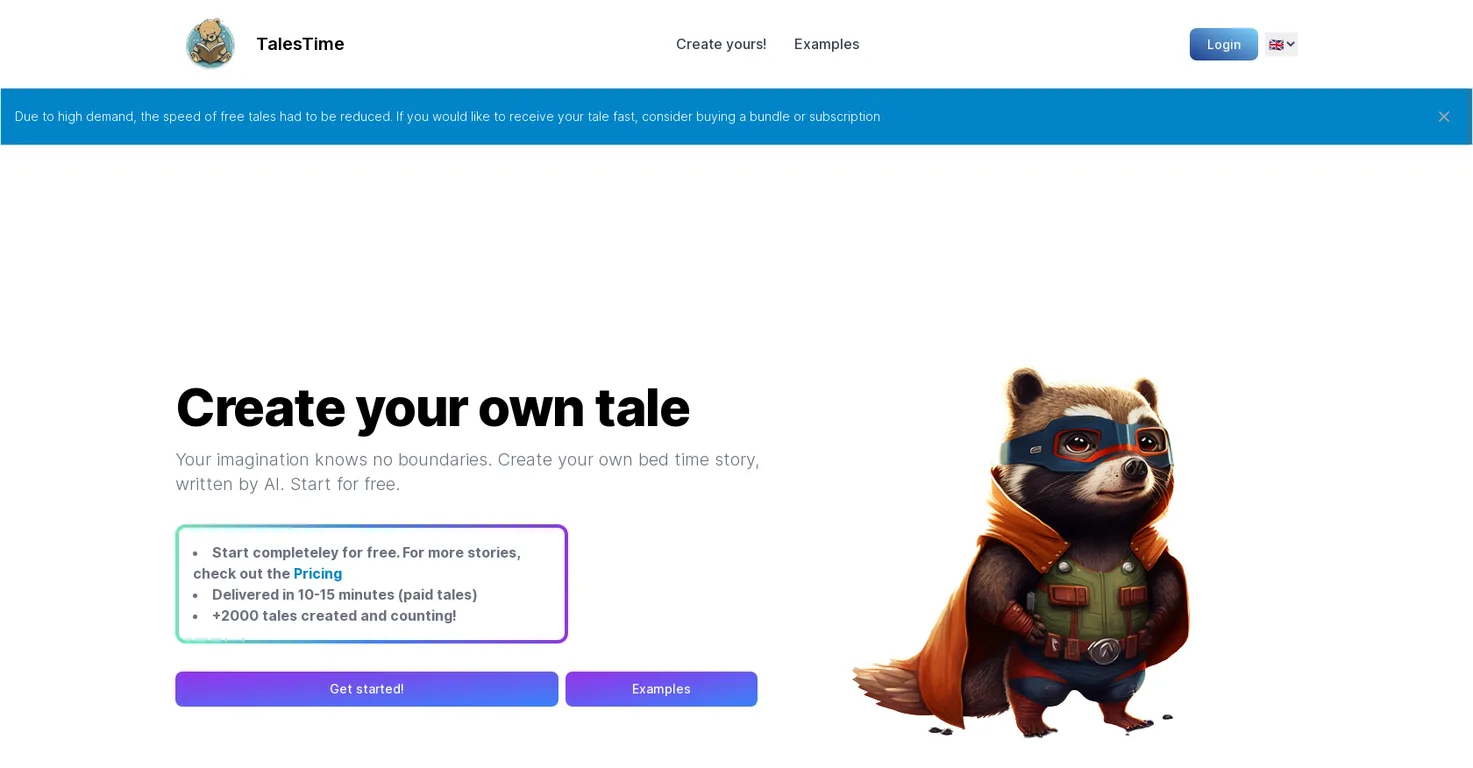Image resolution: width=1473 pixels, height=768 pixels.
Task: Click the banner text about reduced speed
Action: [448, 117]
